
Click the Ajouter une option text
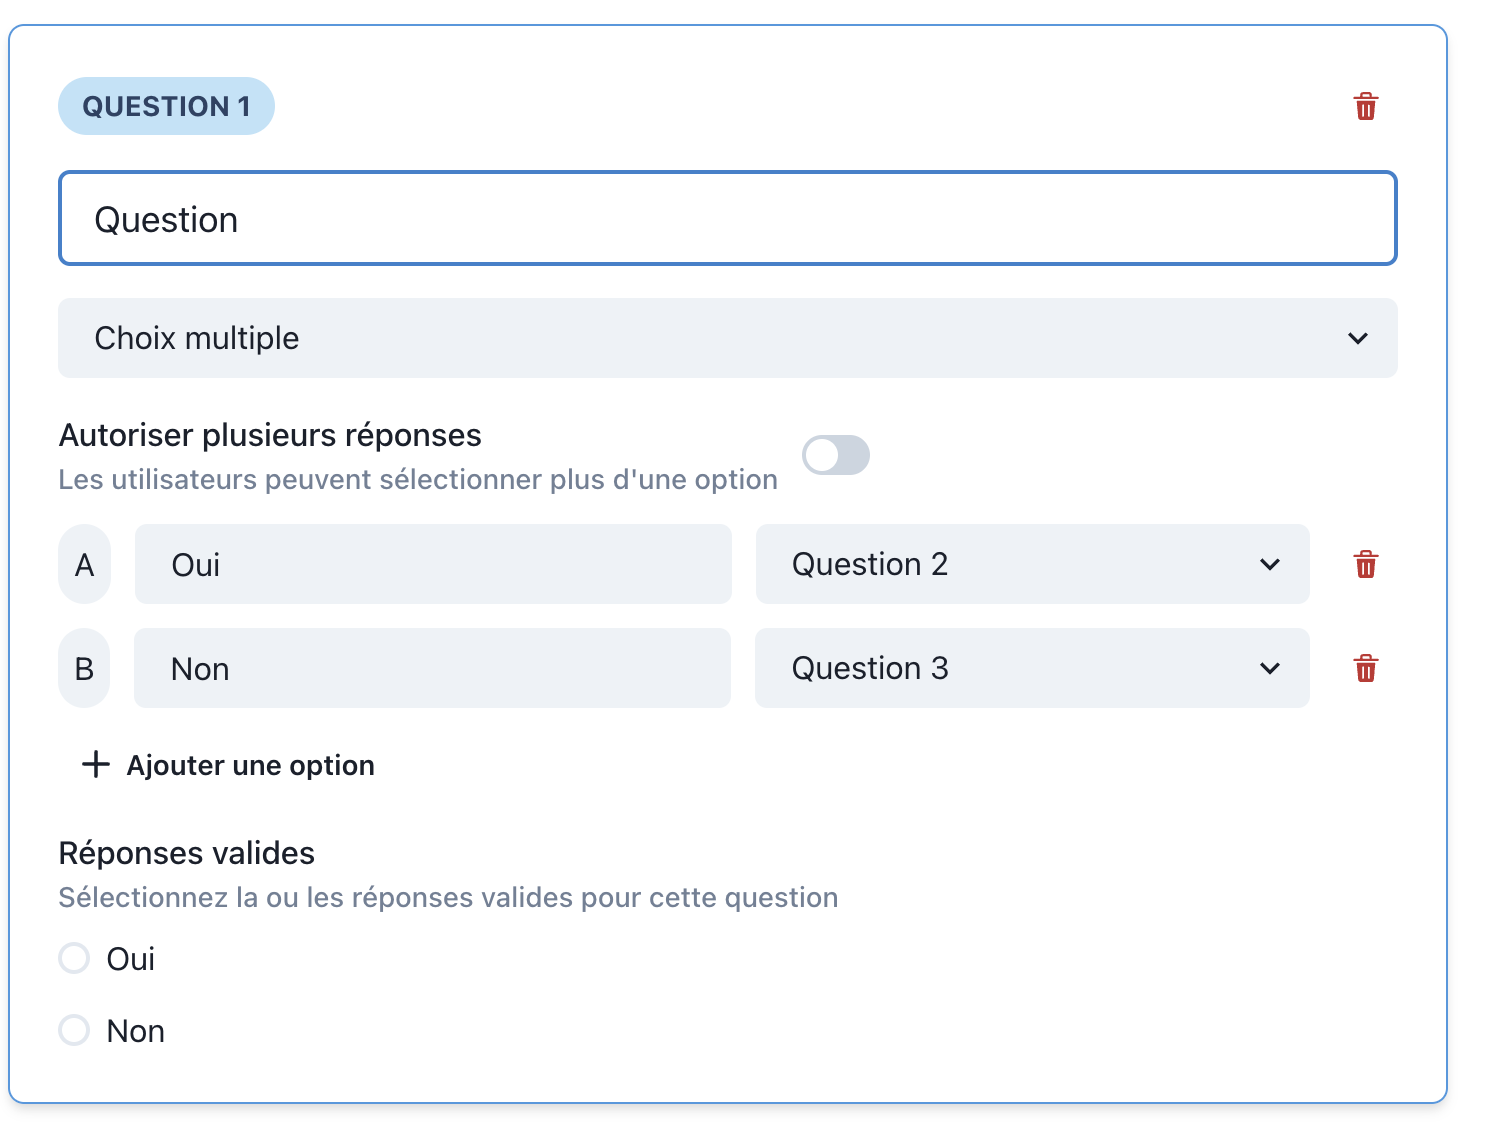tap(250, 765)
